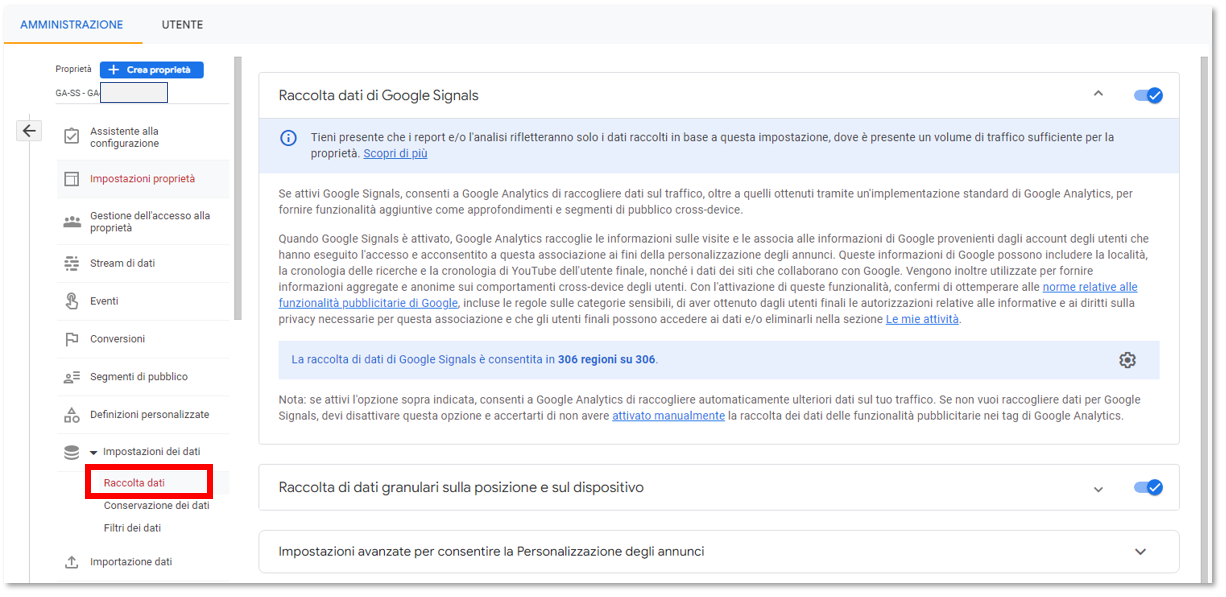The height and width of the screenshot is (597, 1226).
Task: Switch to the AMMINISTRAZIONE tab
Action: pos(72,25)
